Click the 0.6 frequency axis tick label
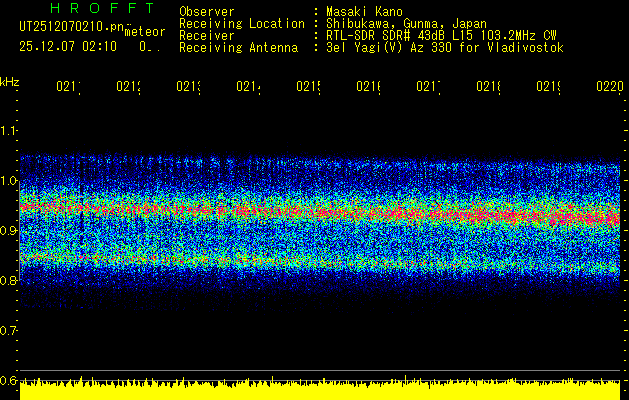Image resolution: width=629 pixels, height=400 pixels. [9, 380]
